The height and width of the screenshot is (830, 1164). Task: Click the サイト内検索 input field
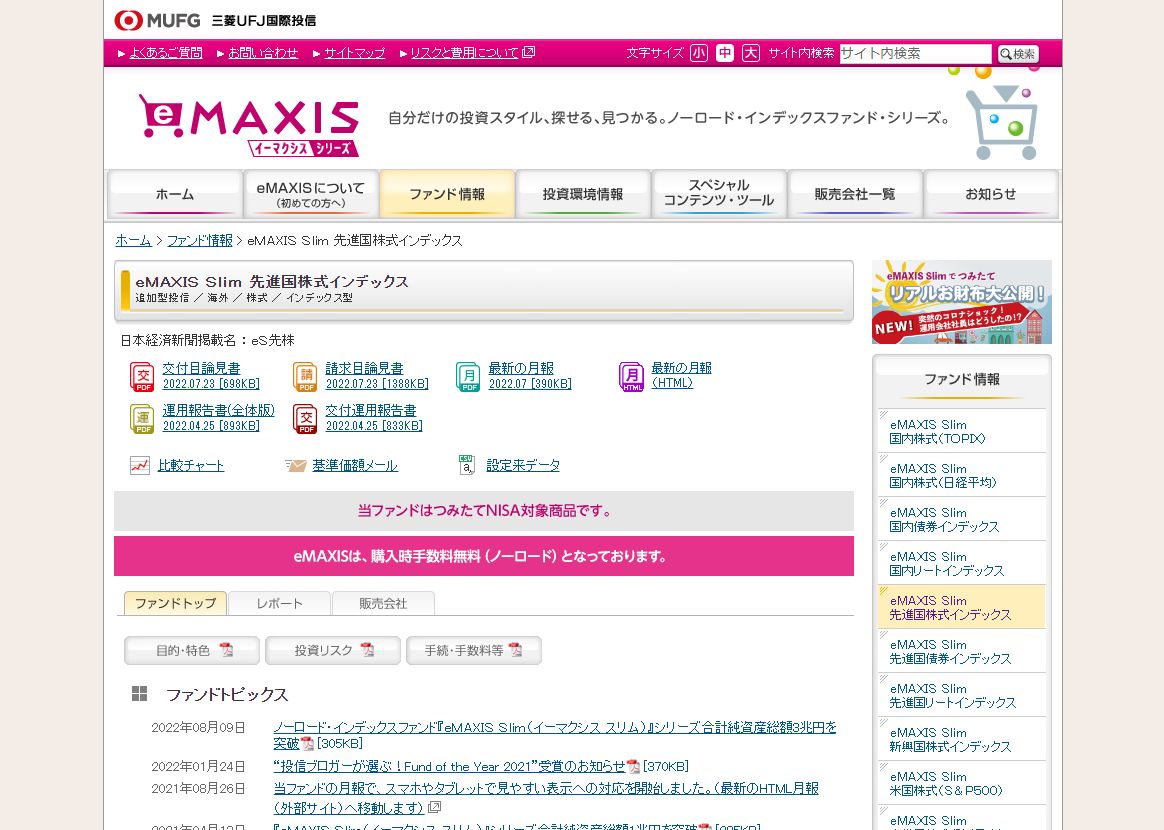tap(915, 53)
